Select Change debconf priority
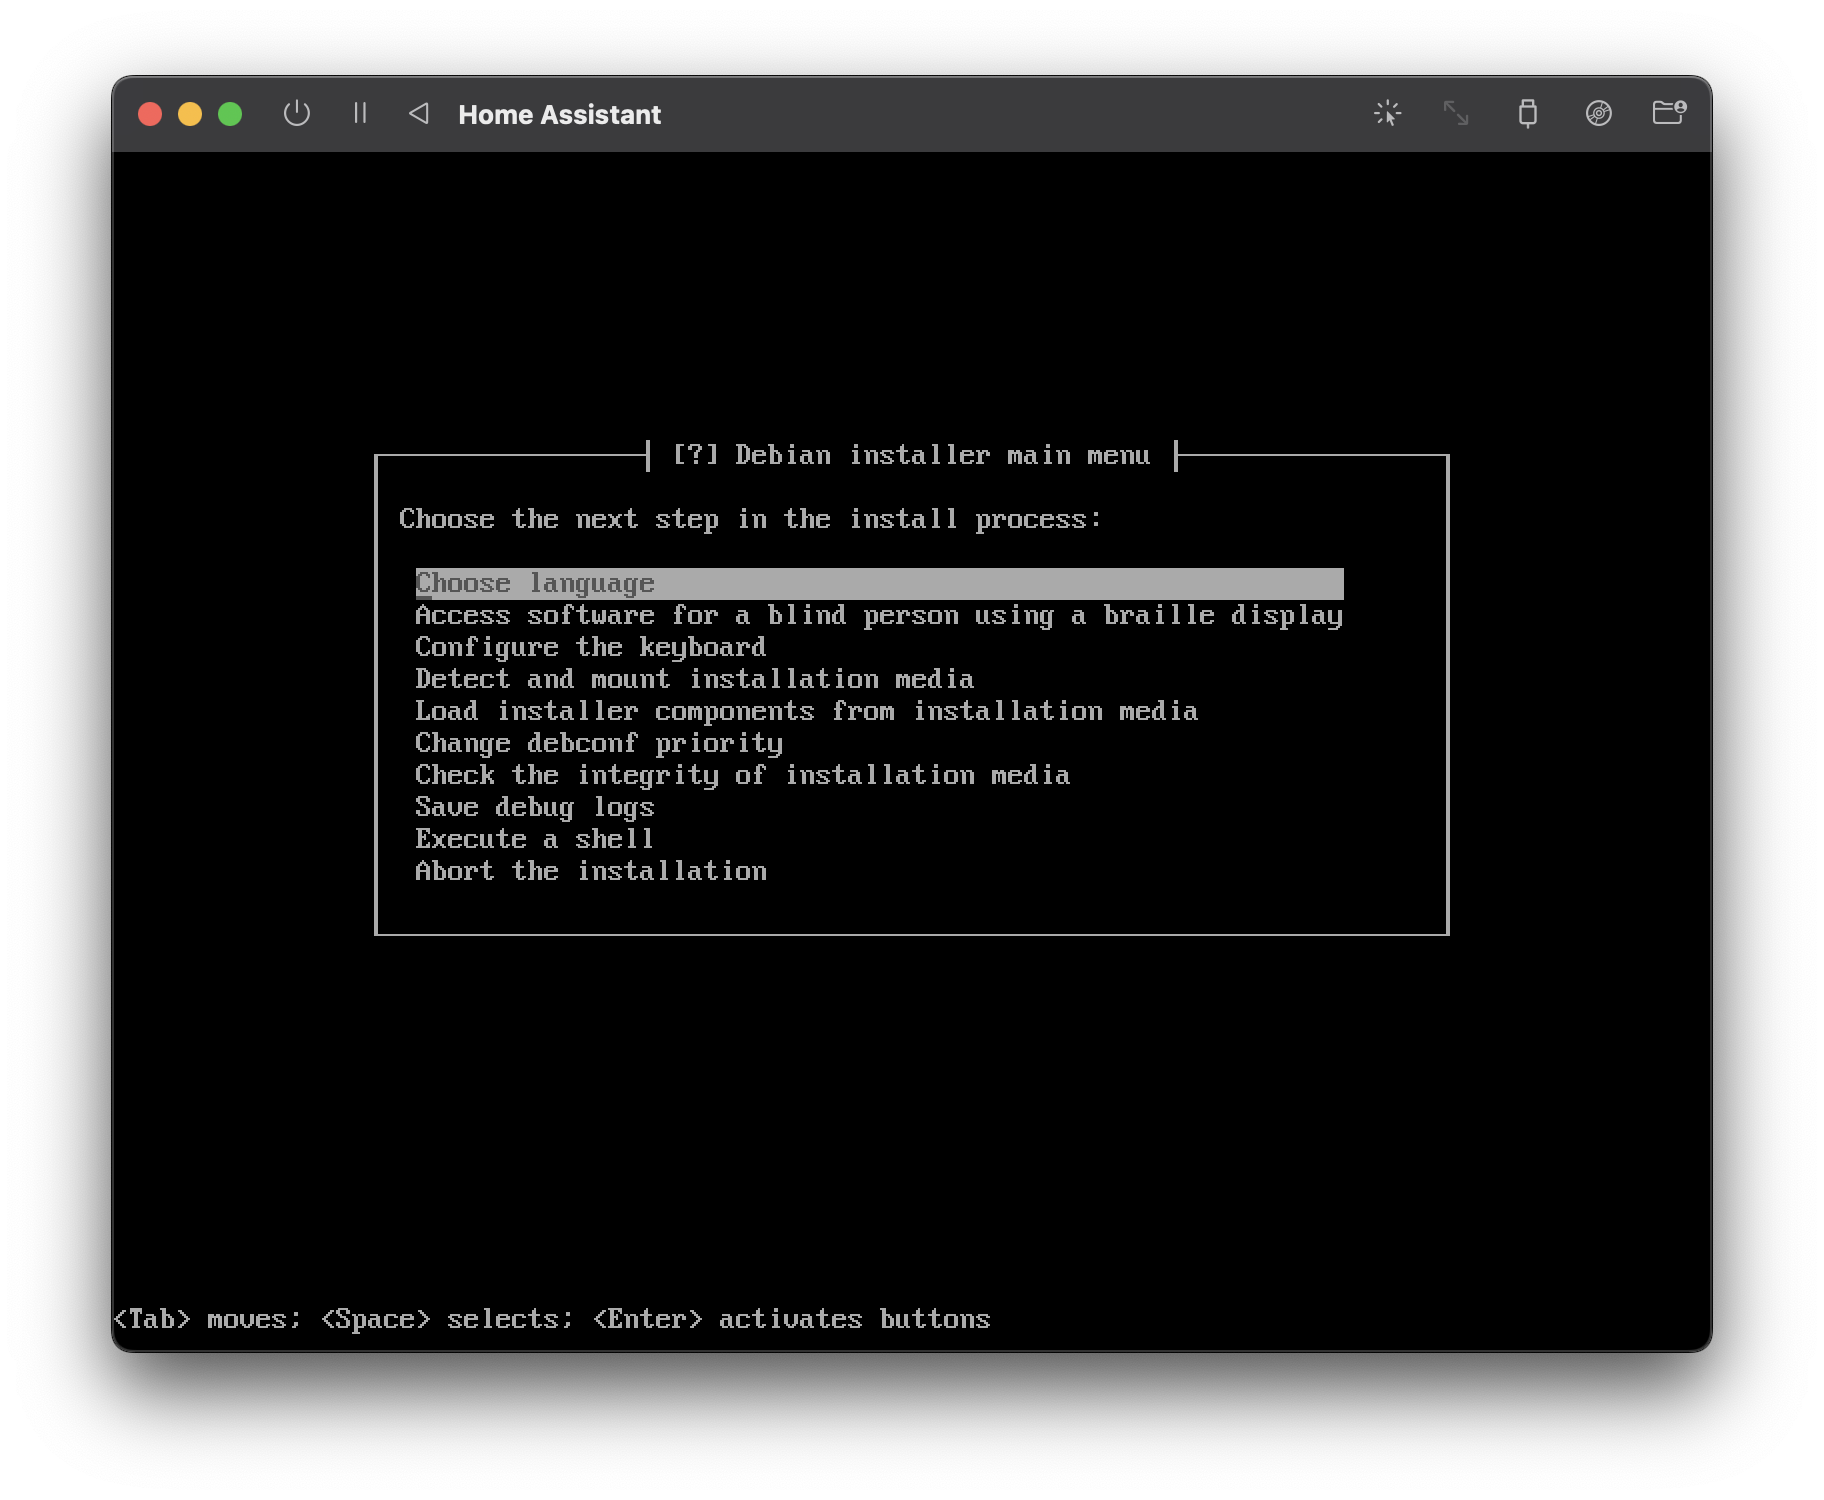Viewport: 1824px width, 1500px height. (x=598, y=744)
